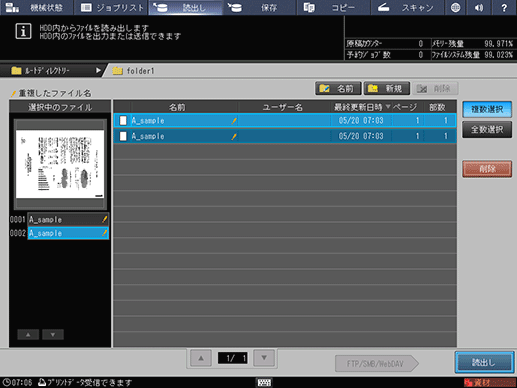Open the 機械状態 machine status tab
Viewport: 517px width, 388px height.
click(37, 7)
